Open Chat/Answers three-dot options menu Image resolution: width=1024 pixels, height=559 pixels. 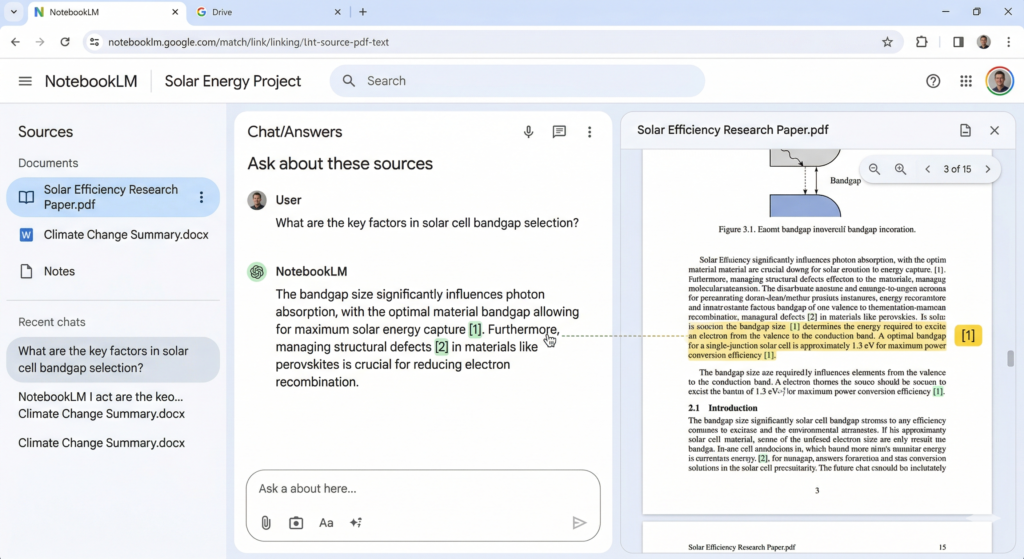pos(589,132)
